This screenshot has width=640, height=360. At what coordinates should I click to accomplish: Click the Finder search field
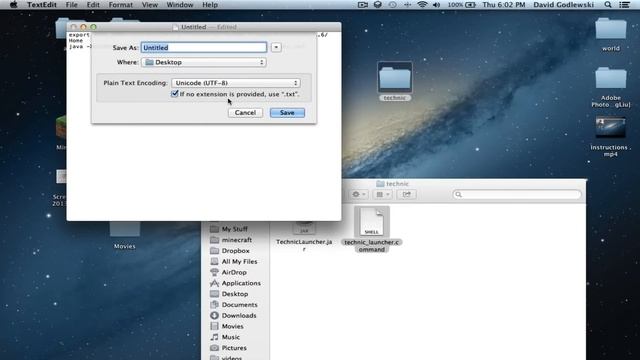(x=517, y=195)
